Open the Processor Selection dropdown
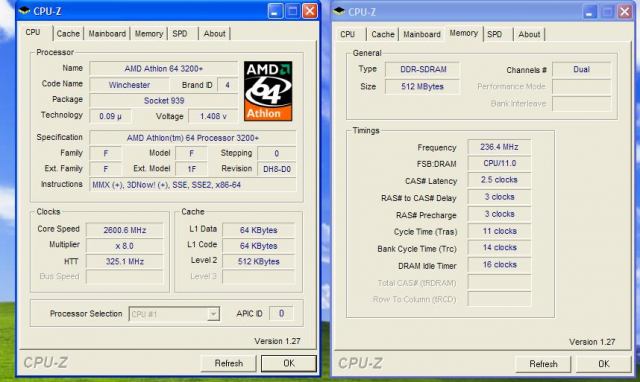 pyautogui.click(x=213, y=314)
